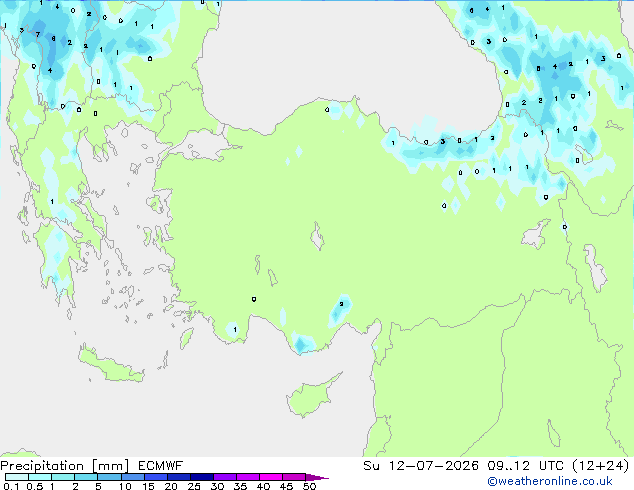Pick the 15–20 mm blue legend swatch
The image size is (634, 490).
(x=155, y=477)
